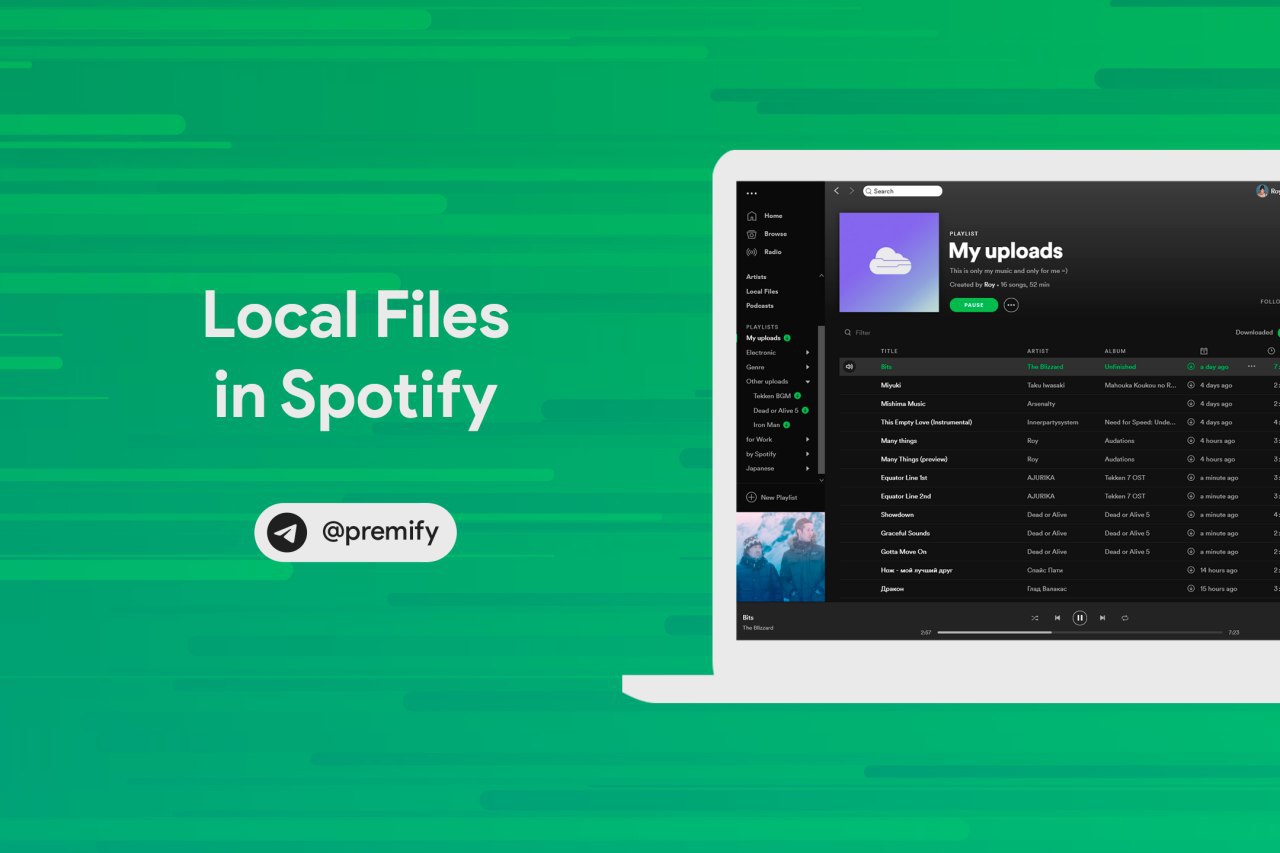Collapse the Other uploads folder
This screenshot has width=1280, height=853.
tap(808, 382)
